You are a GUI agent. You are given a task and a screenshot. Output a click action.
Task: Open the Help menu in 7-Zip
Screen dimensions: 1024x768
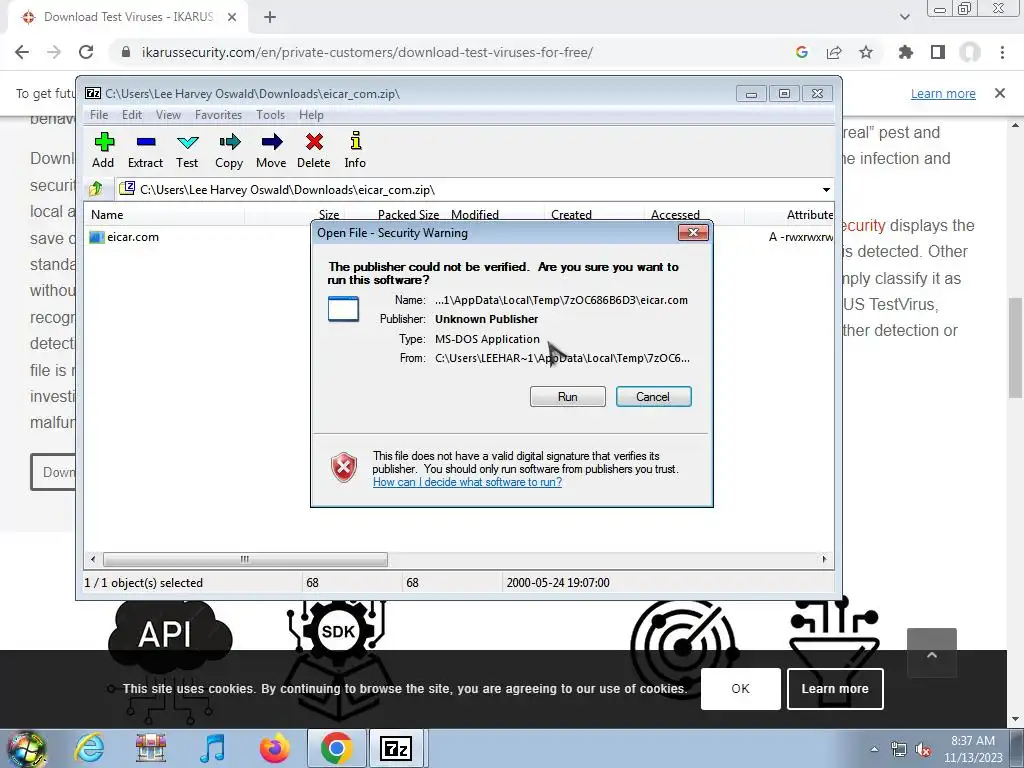(311, 115)
